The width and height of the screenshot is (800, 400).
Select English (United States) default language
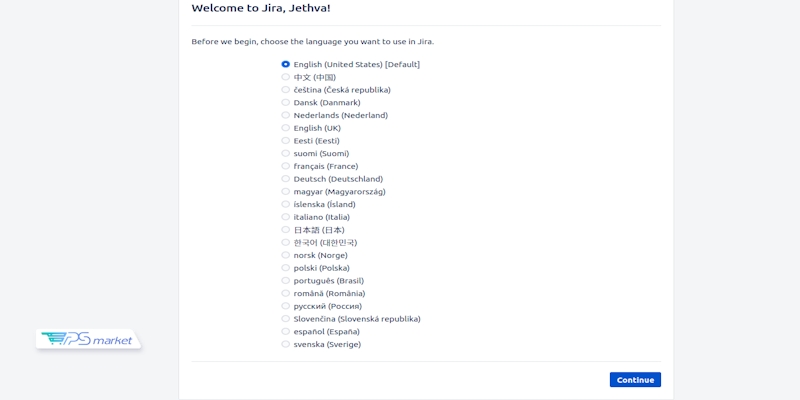286,64
